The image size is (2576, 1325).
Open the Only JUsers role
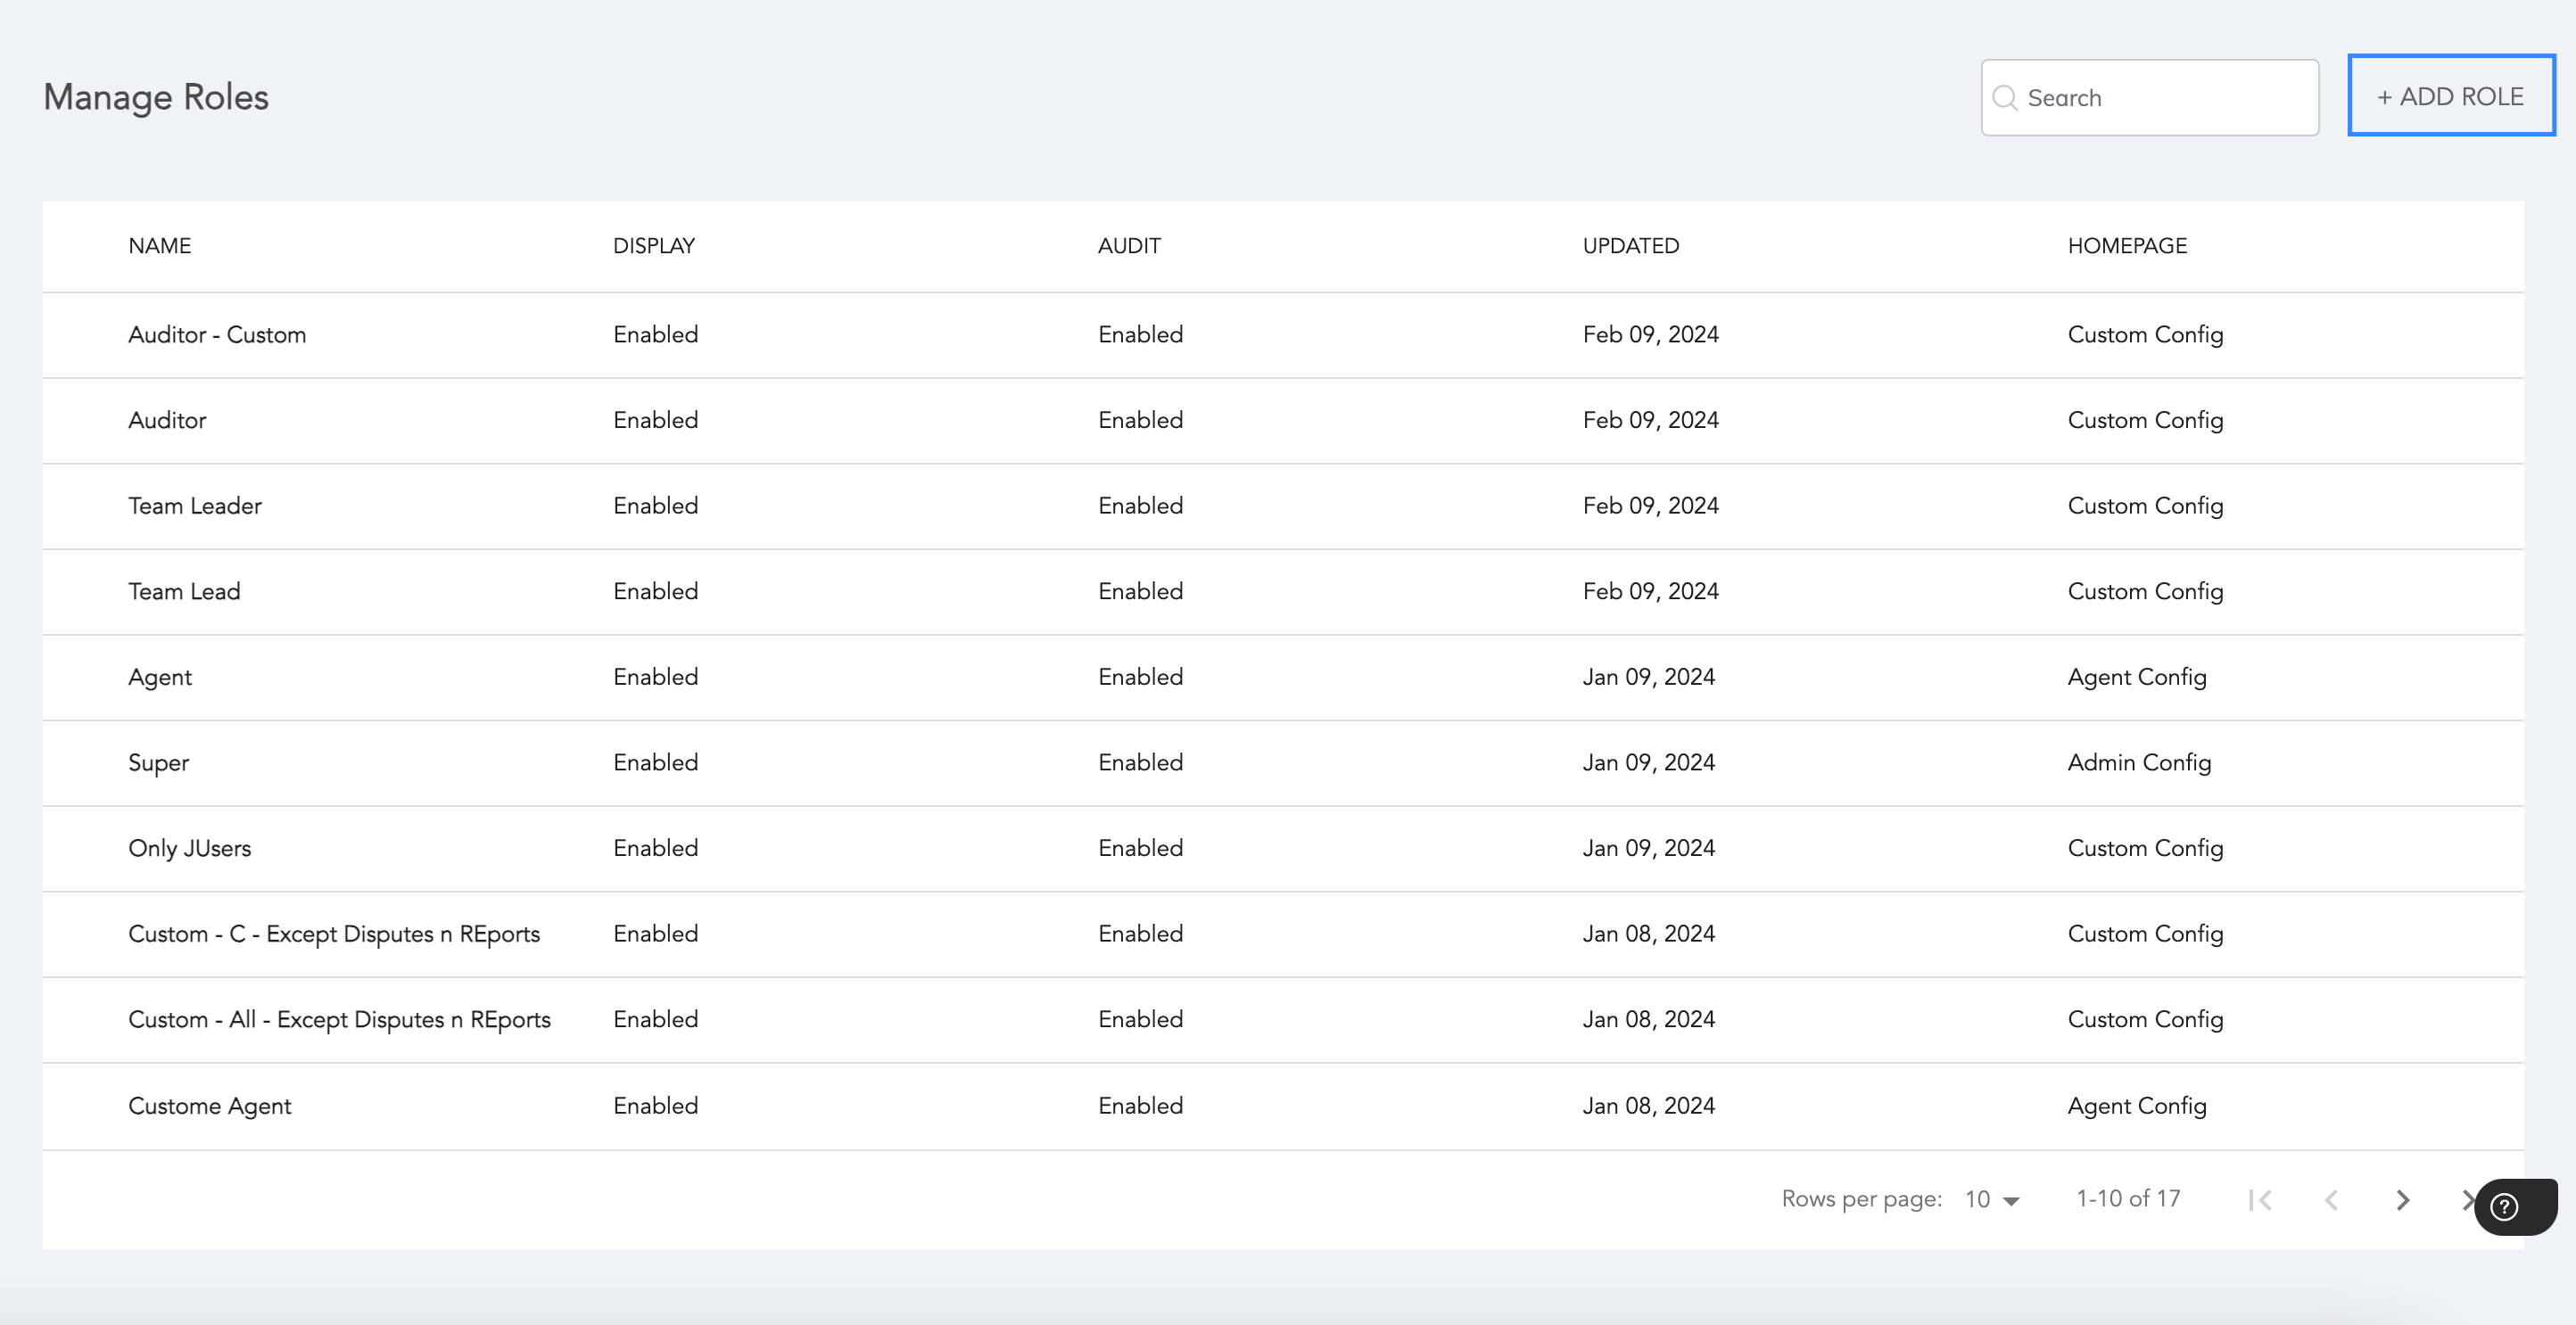(189, 848)
